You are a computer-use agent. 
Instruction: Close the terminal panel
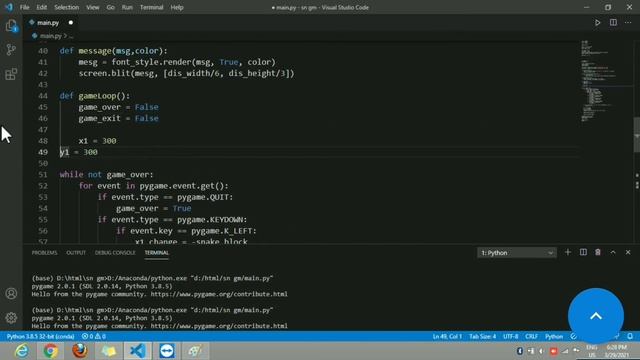tap(628, 253)
